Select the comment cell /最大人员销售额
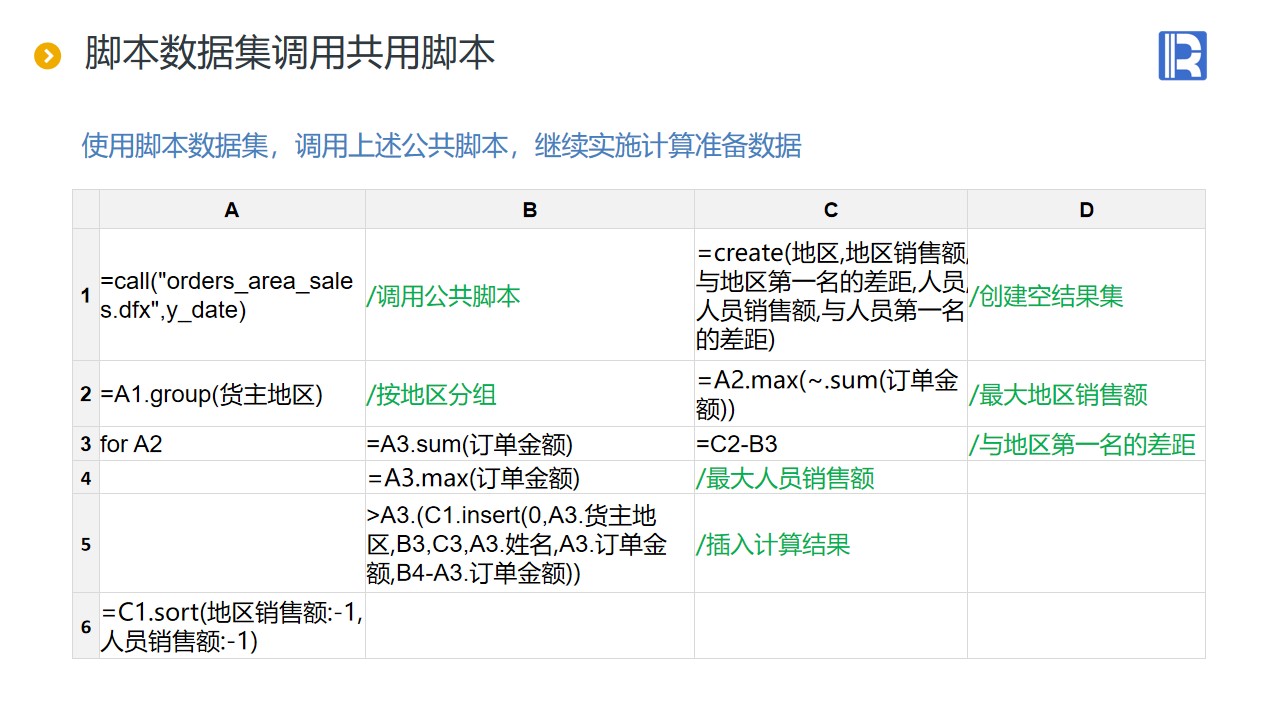This screenshot has height=720, width=1280. [x=831, y=477]
